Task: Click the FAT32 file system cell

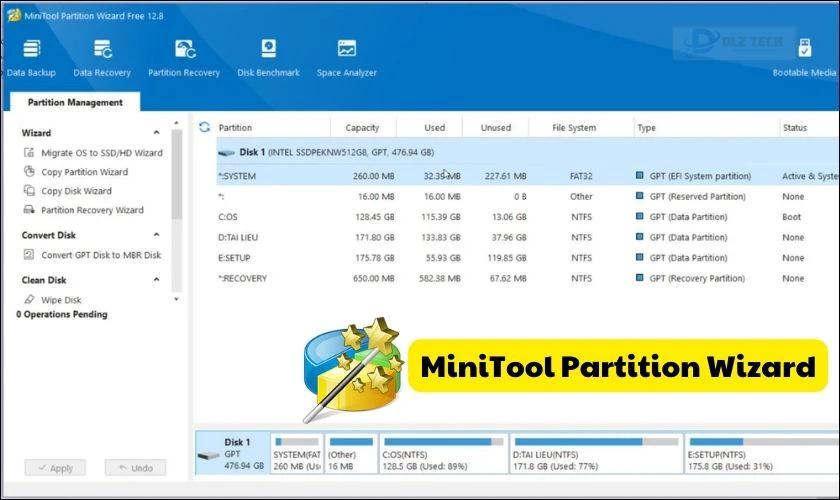Action: point(581,176)
